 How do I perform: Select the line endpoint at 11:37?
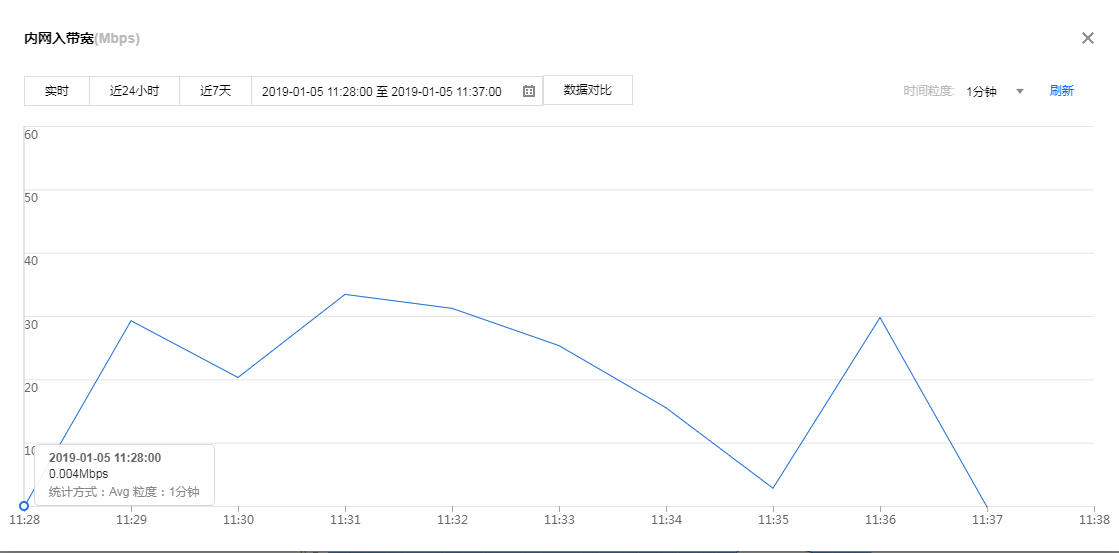(987, 506)
